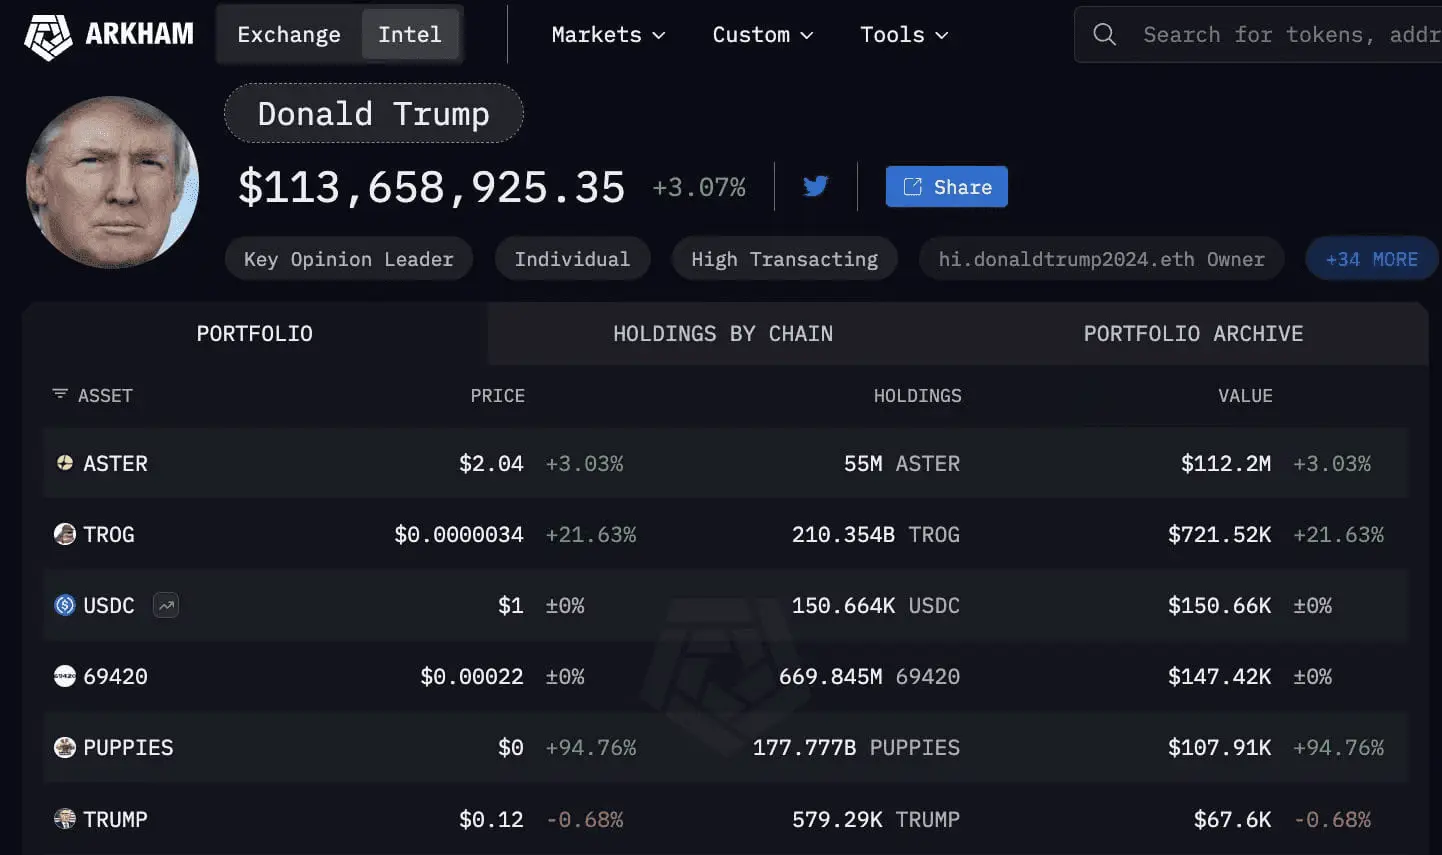Click the TROG token icon
This screenshot has width=1442, height=855.
(x=65, y=534)
